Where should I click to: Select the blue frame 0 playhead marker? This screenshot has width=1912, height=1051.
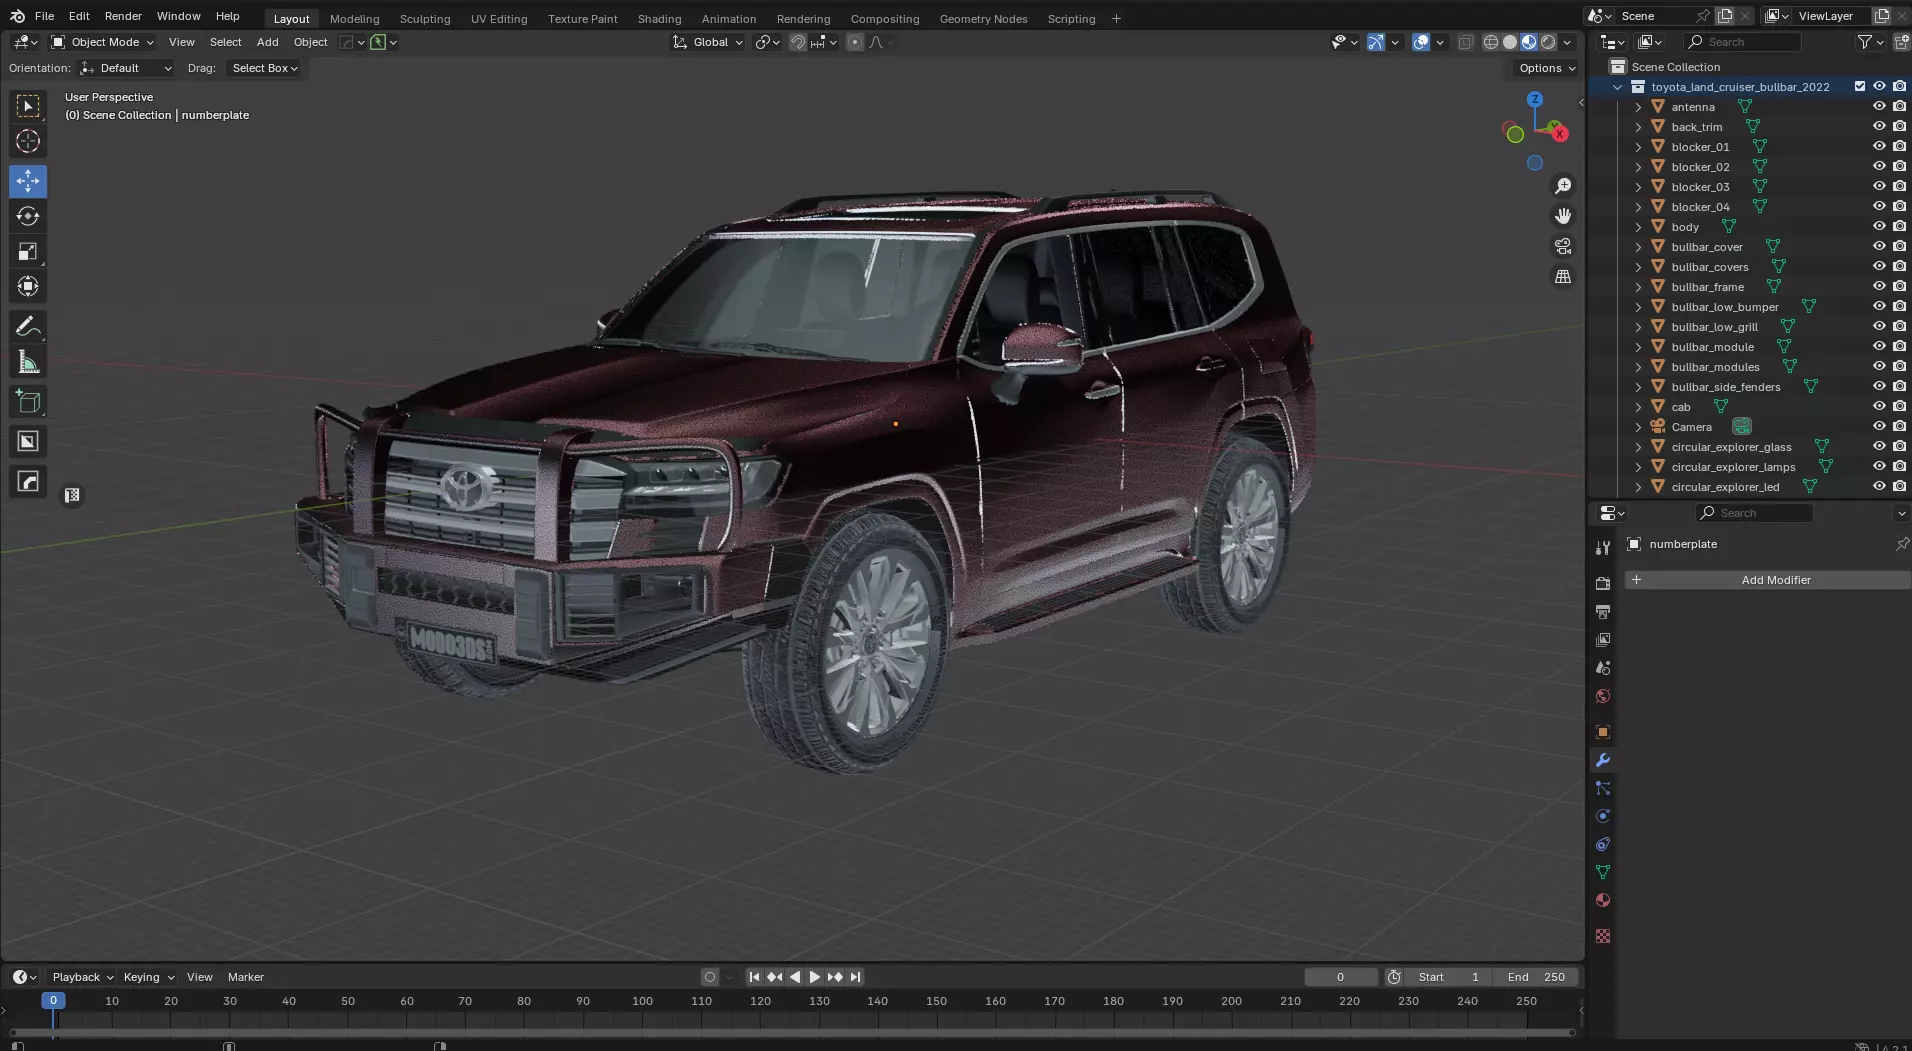(53, 1000)
